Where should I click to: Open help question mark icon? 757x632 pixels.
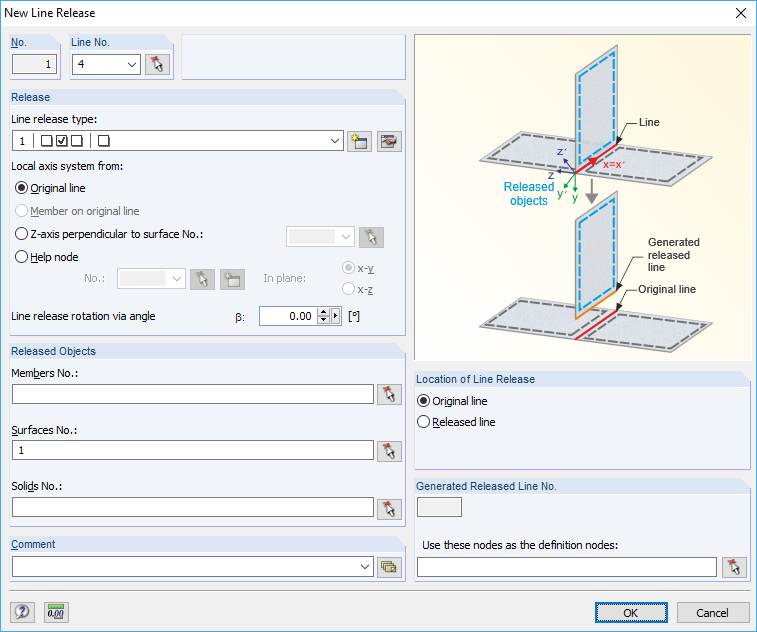click(x=22, y=612)
